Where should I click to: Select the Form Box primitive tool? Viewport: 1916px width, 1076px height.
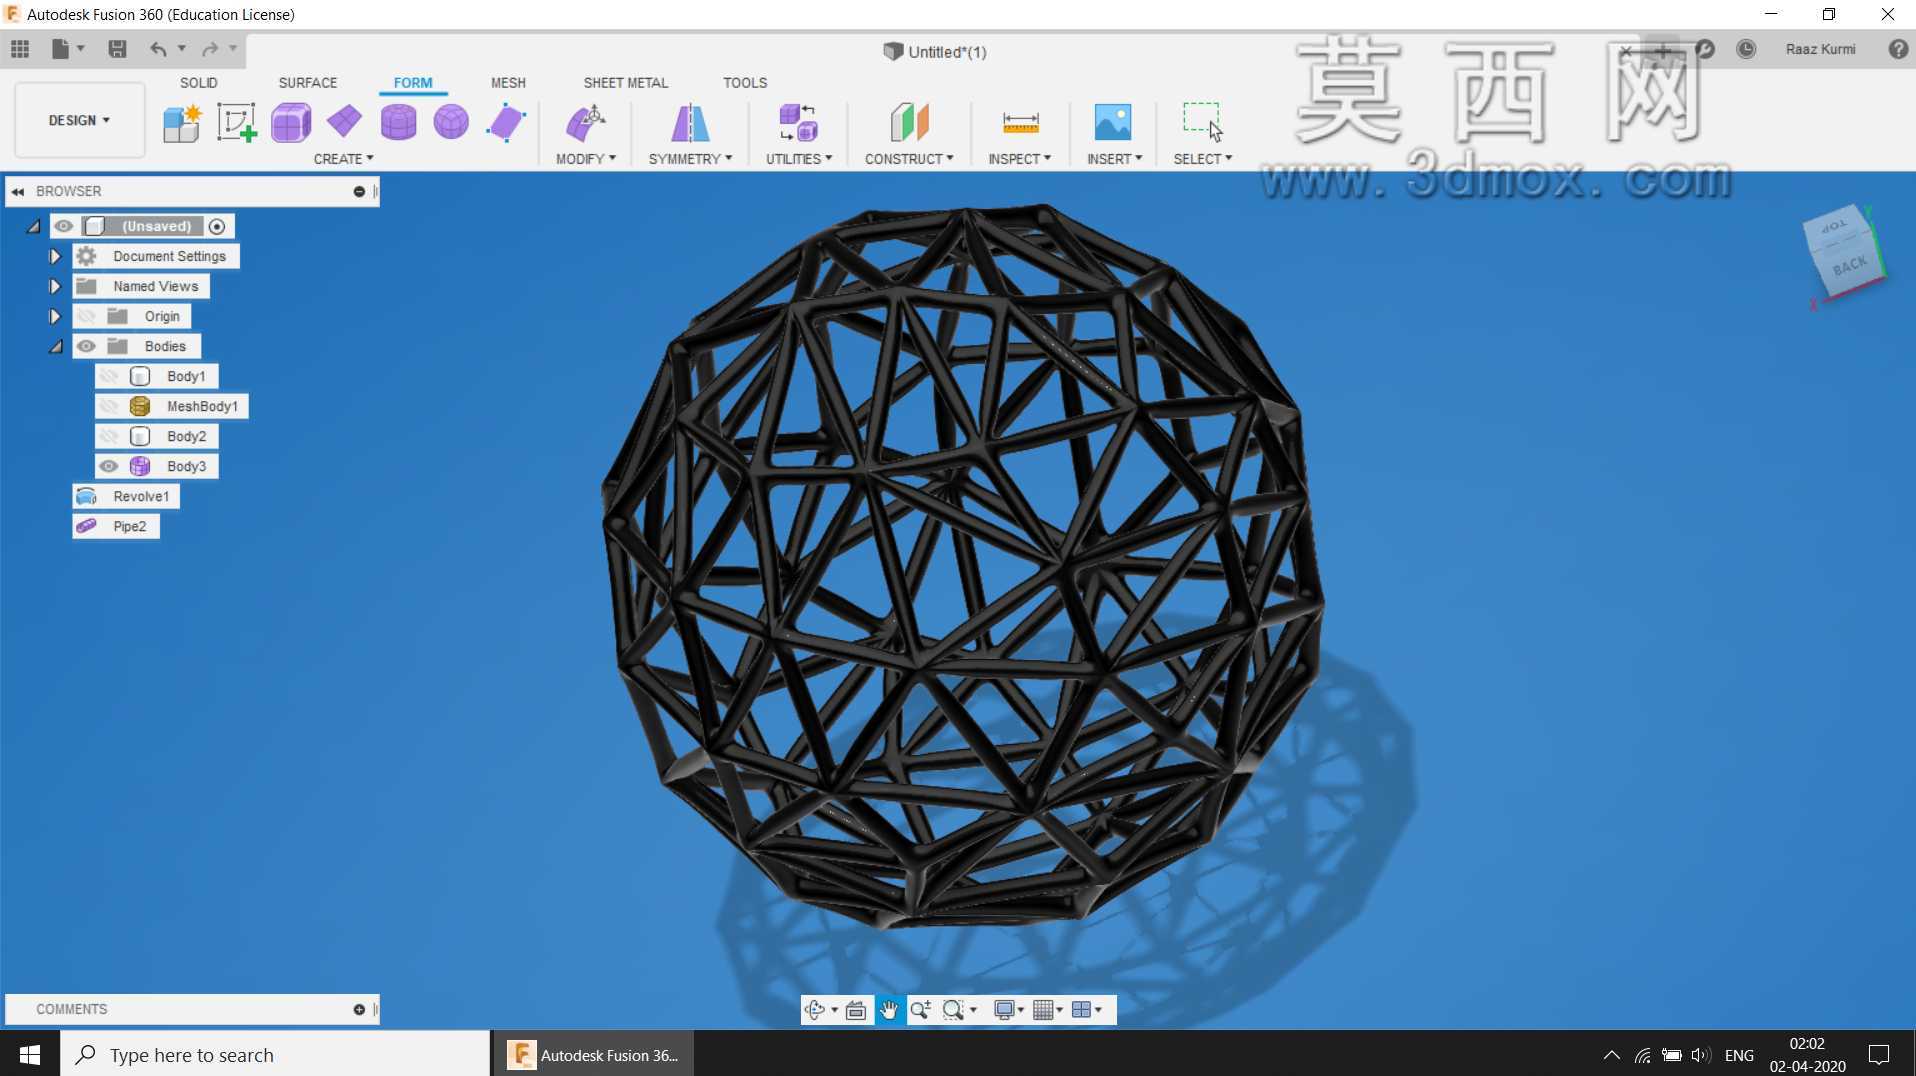[x=291, y=123]
